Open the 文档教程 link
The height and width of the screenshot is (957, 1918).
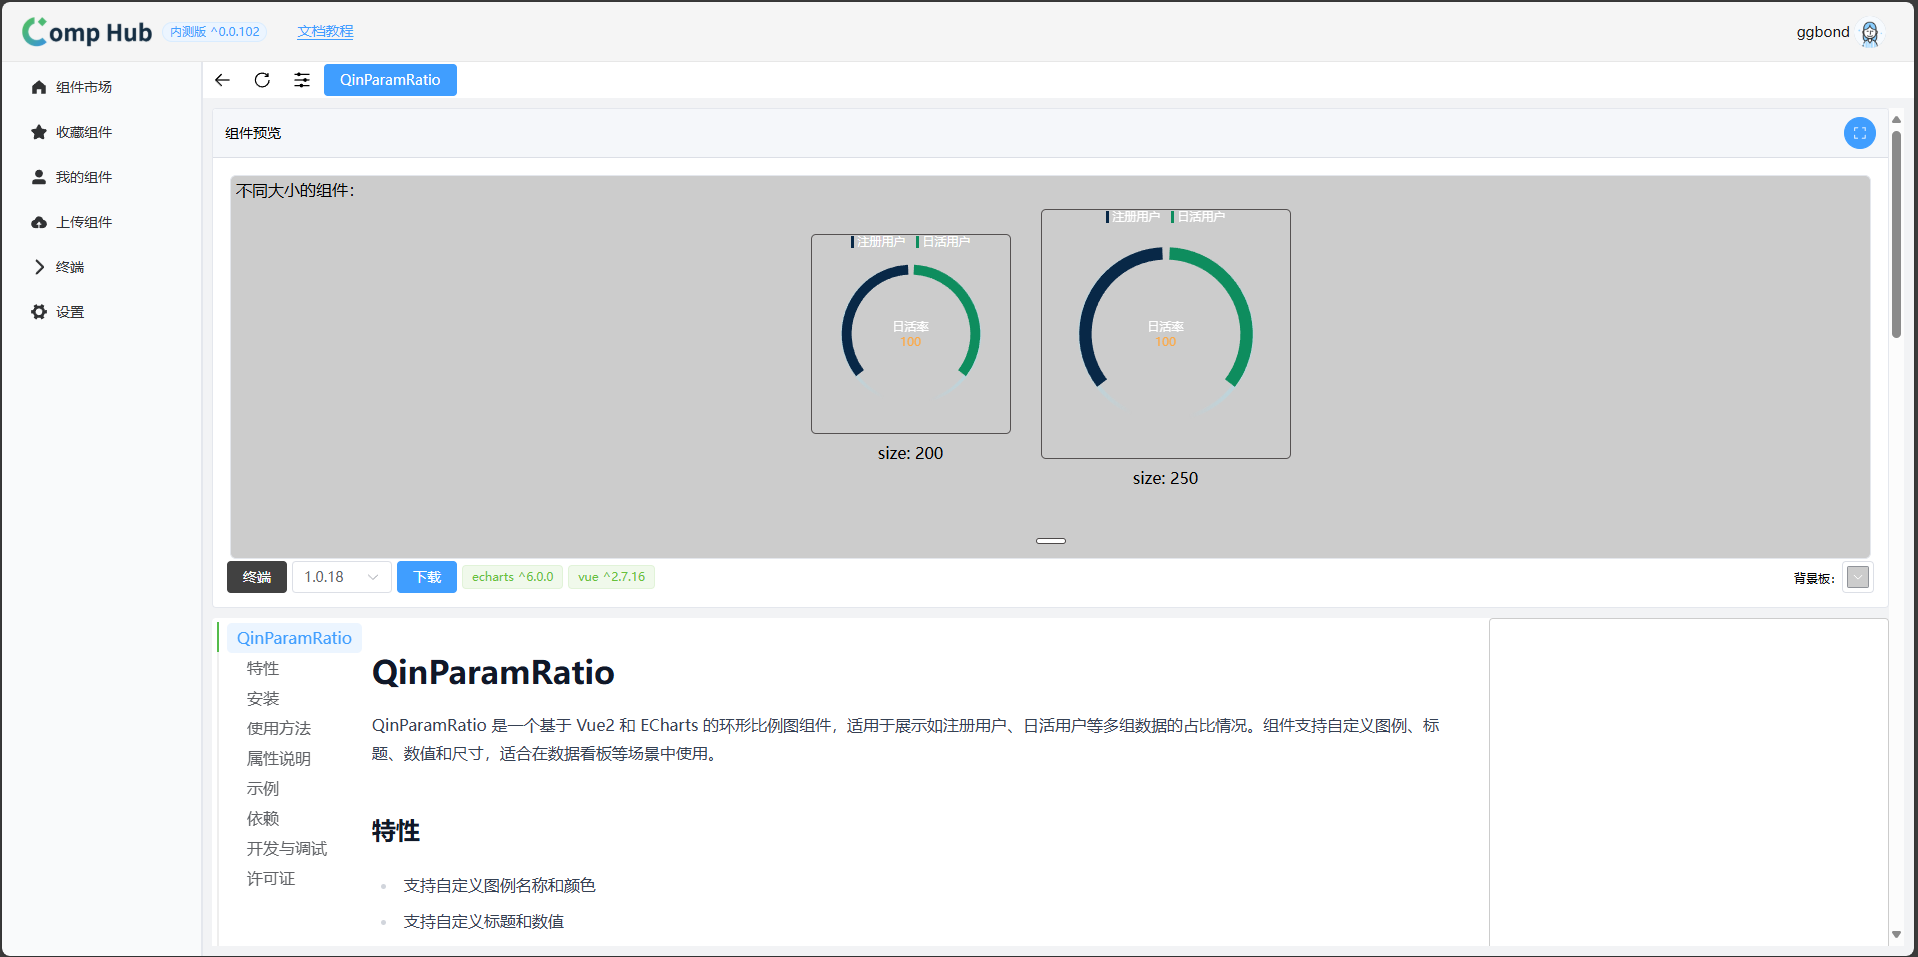[325, 32]
